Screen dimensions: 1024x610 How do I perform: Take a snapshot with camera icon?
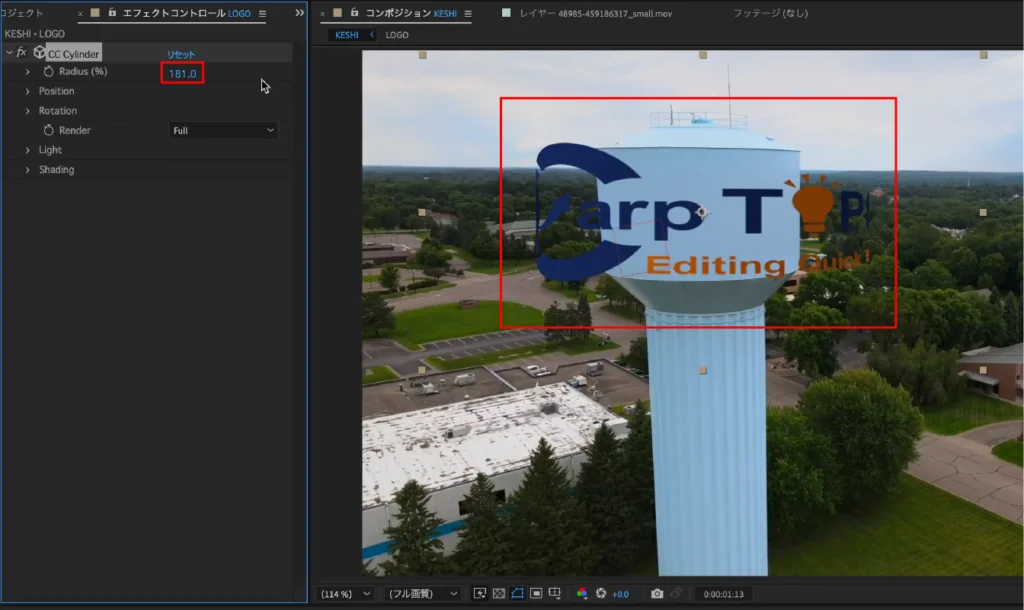tap(657, 593)
